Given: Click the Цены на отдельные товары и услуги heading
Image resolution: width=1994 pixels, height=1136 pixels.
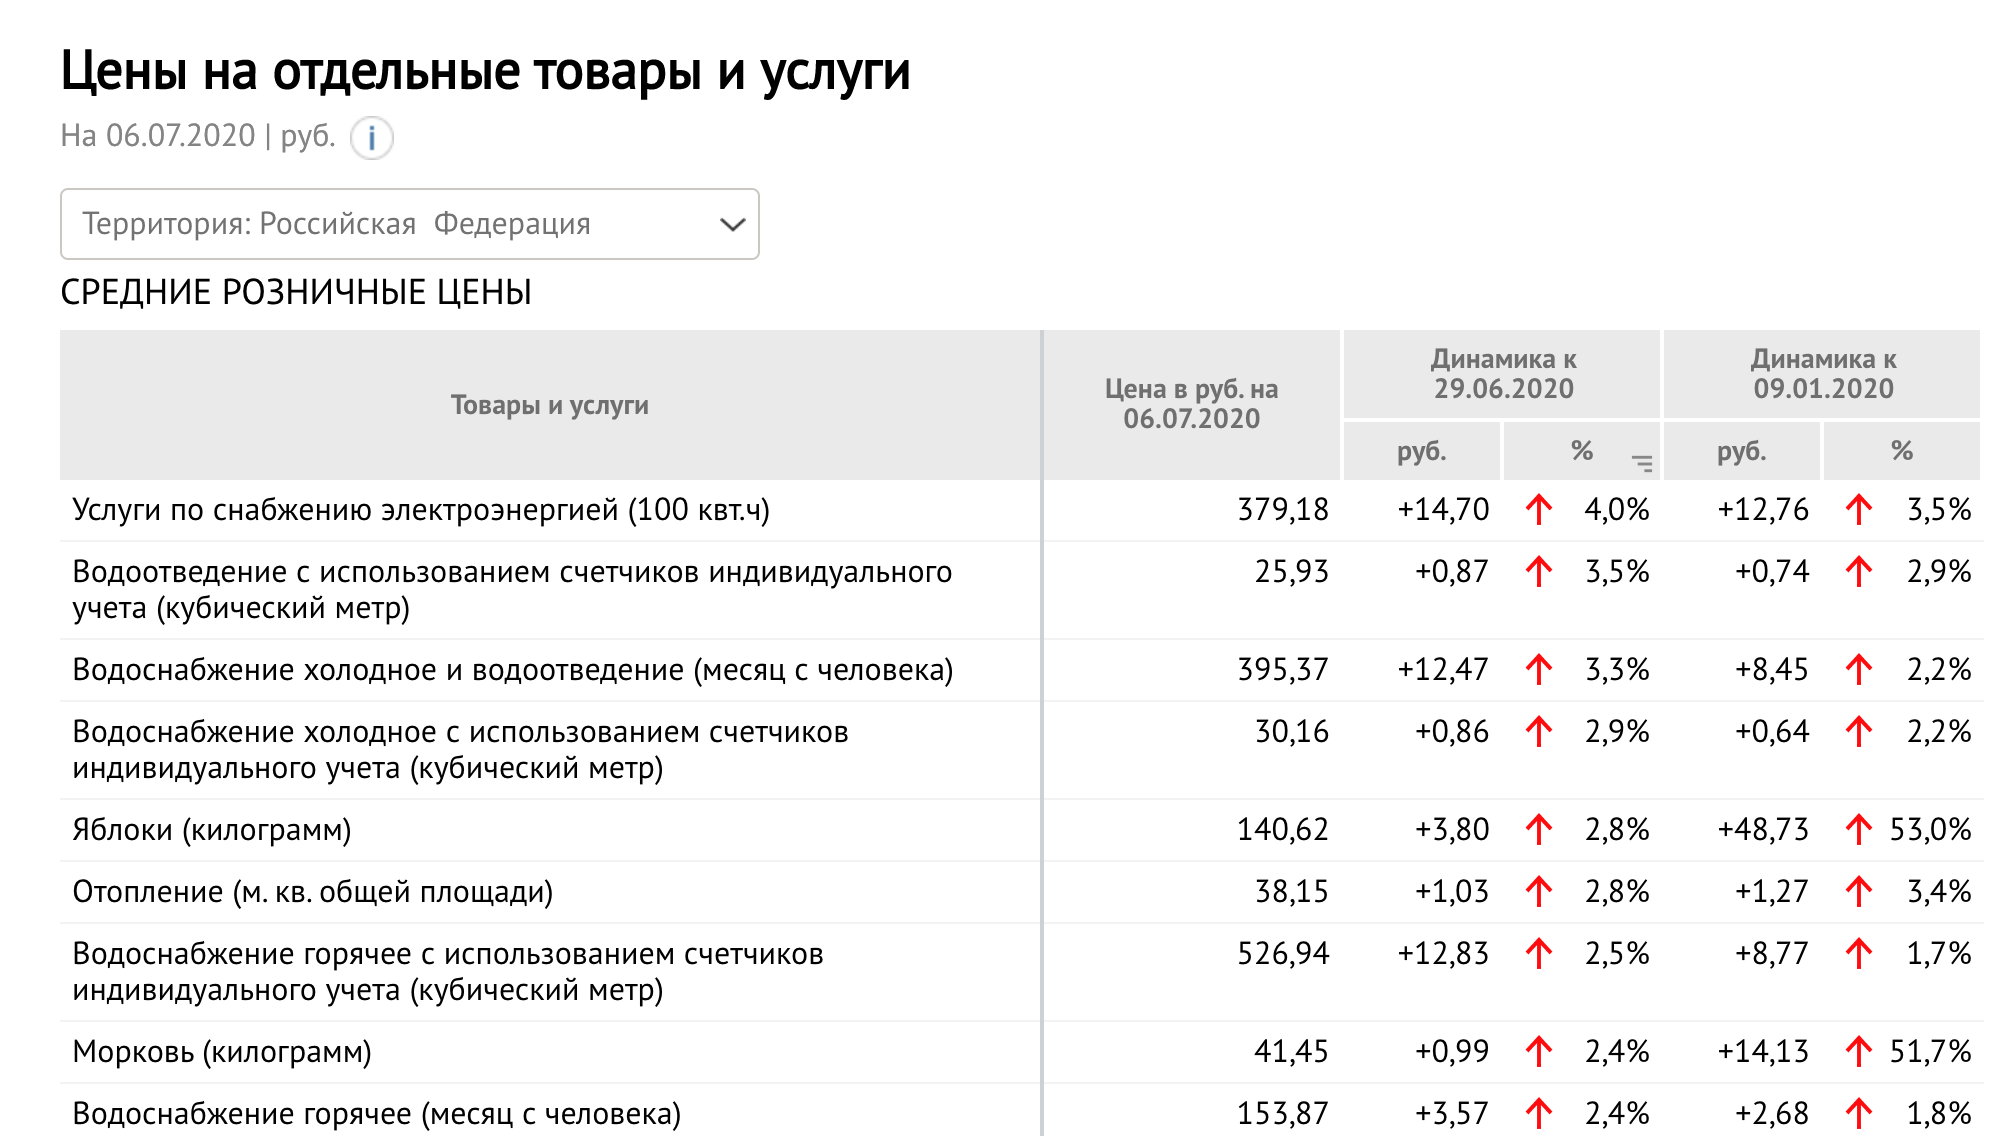Looking at the screenshot, I should (485, 72).
